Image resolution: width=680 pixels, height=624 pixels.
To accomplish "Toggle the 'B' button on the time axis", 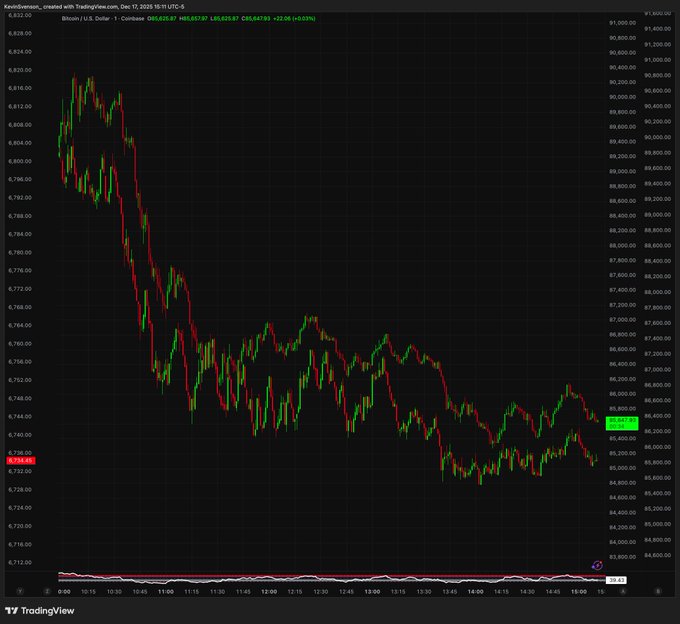I will point(658,591).
